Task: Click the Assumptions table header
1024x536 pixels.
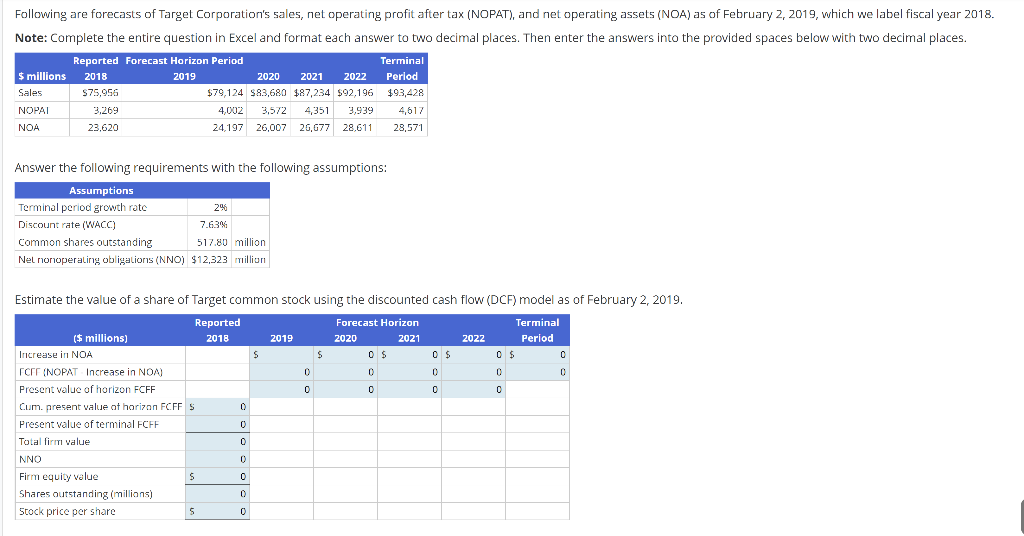Action: click(x=142, y=191)
